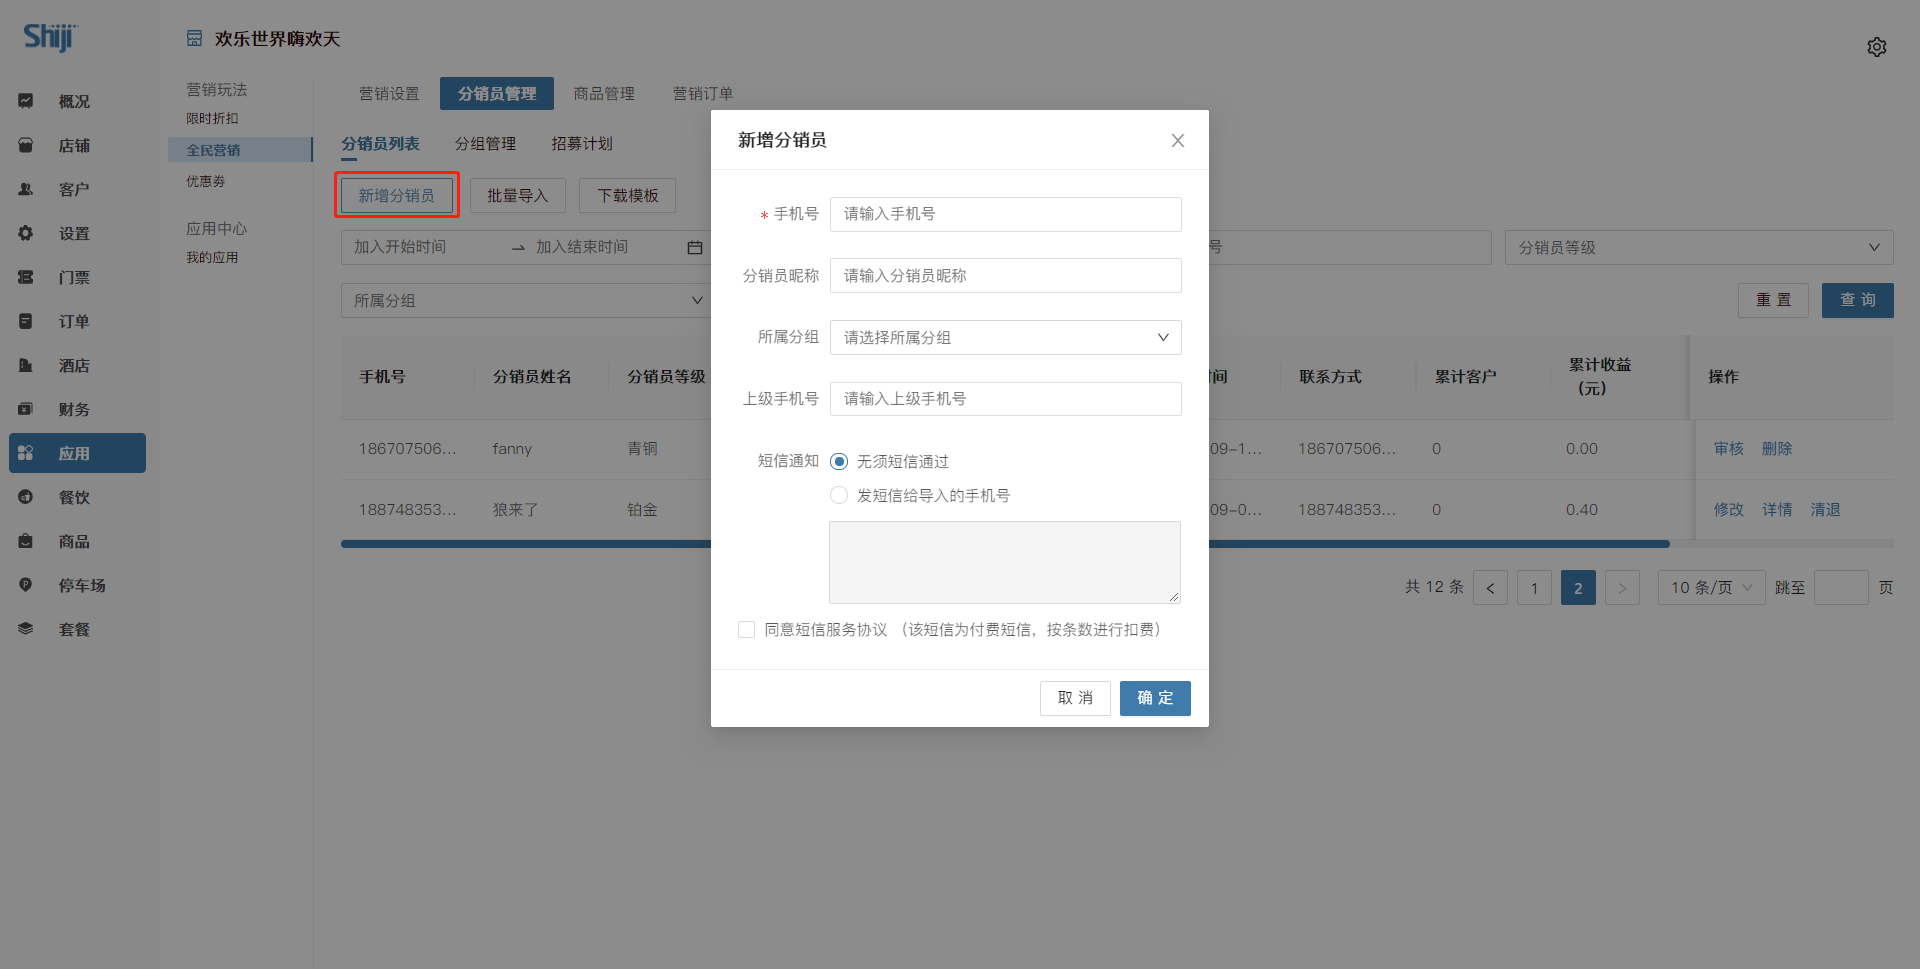Open 分组管理 sub-tab
The width and height of the screenshot is (1920, 969).
coord(485,144)
